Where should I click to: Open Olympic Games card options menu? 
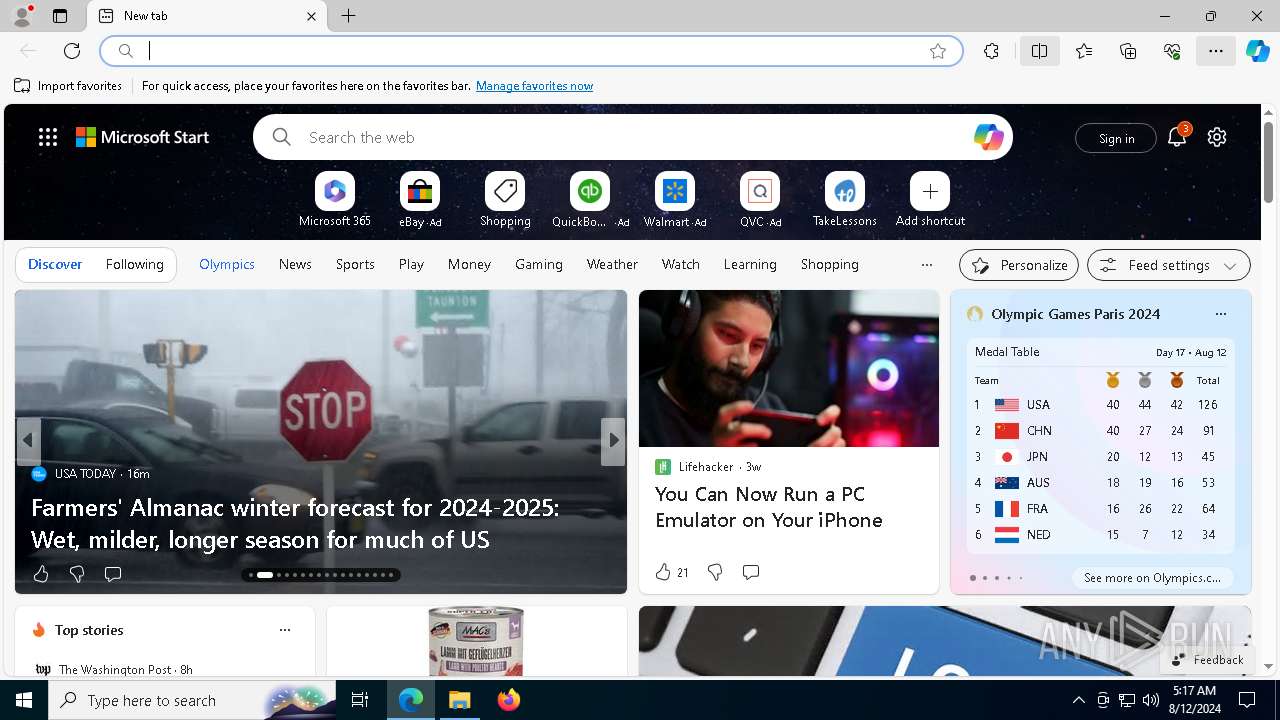click(1220, 314)
